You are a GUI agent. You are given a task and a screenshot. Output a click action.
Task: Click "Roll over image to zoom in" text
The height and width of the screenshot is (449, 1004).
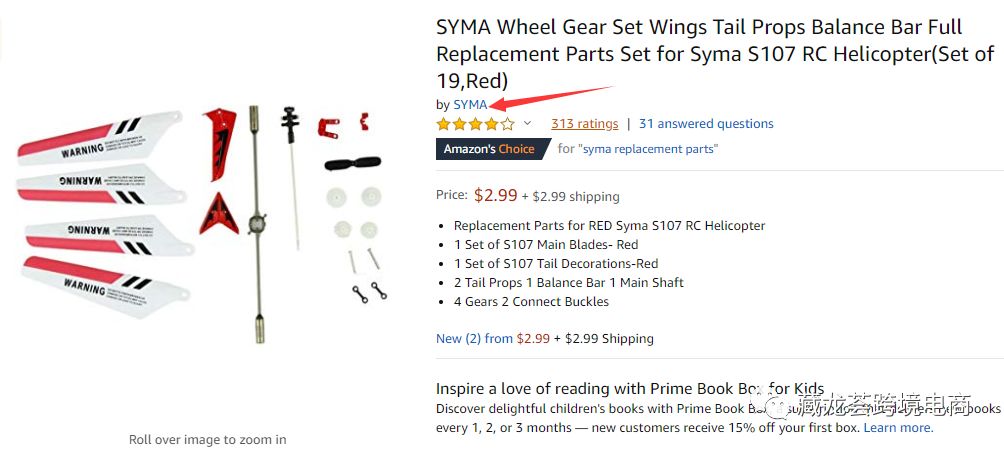coord(207,439)
